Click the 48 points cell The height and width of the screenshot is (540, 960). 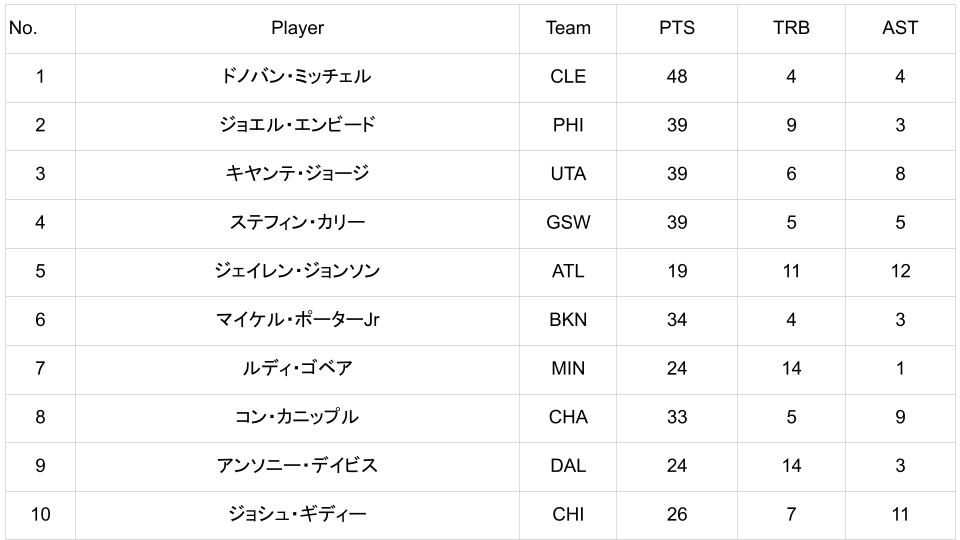pos(677,76)
